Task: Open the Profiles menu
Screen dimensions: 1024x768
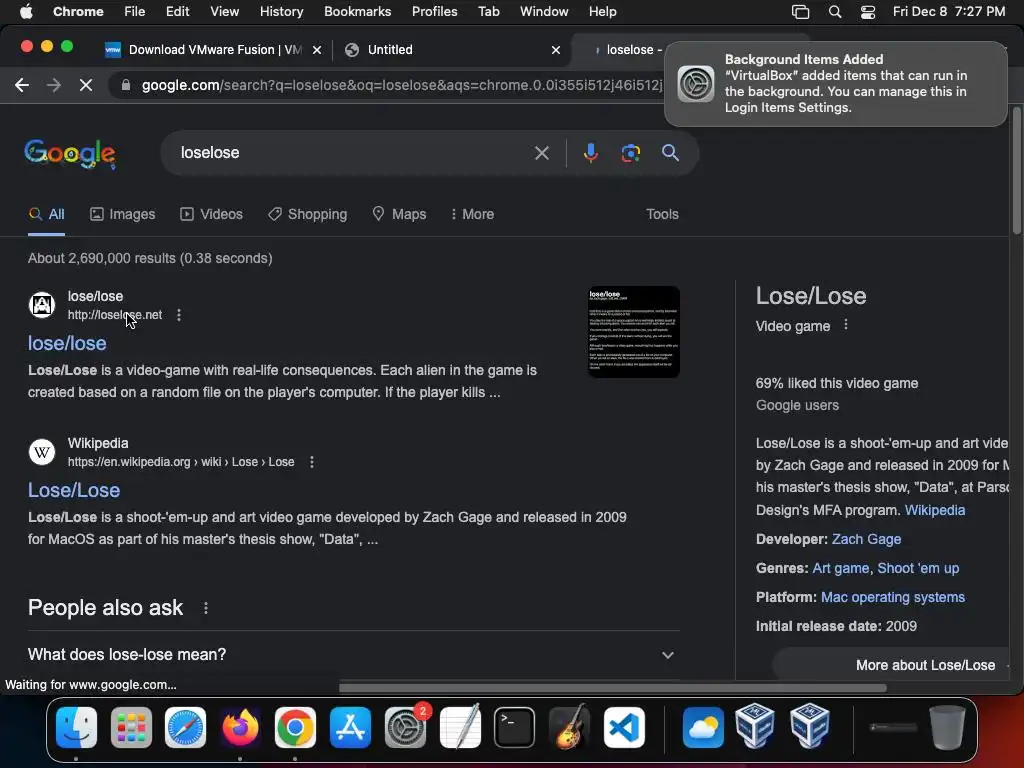Action: (434, 12)
